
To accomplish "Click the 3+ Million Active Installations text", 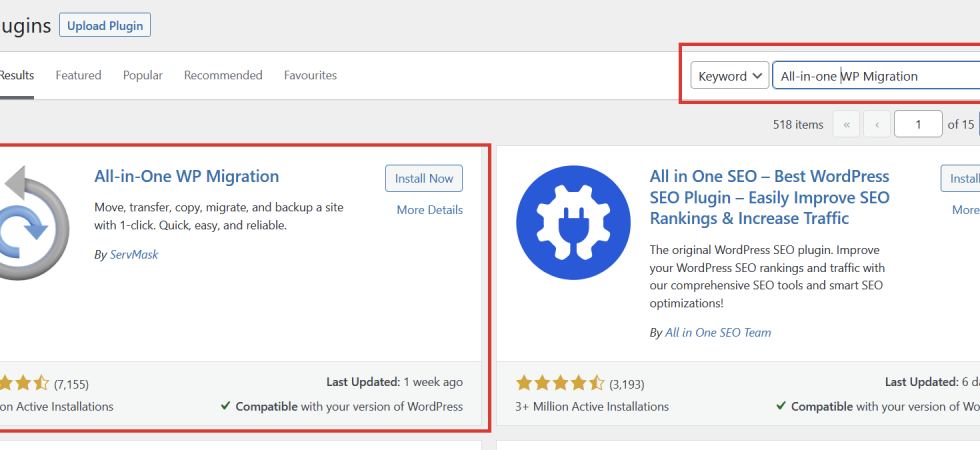I will (x=592, y=406).
